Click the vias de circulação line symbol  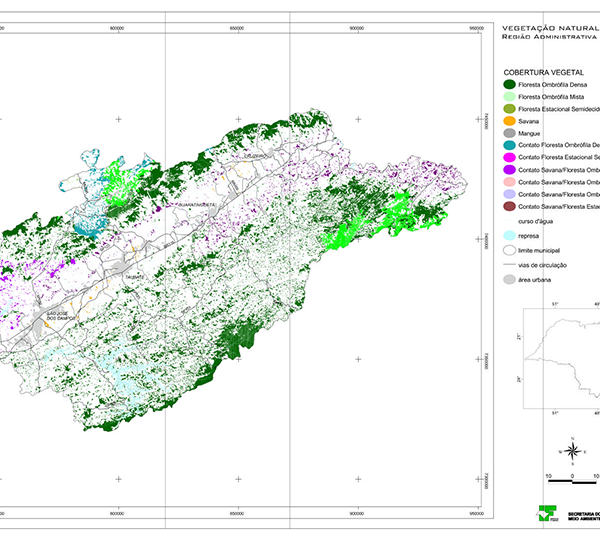509,265
